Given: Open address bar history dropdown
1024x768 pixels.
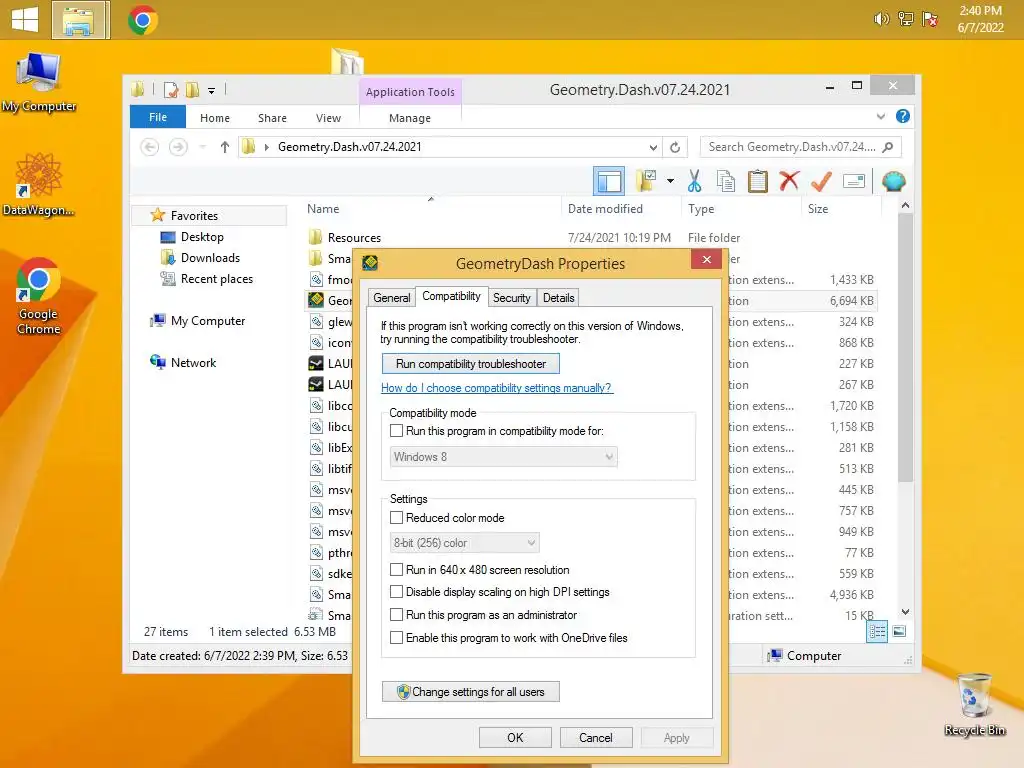Looking at the screenshot, I should tap(653, 148).
